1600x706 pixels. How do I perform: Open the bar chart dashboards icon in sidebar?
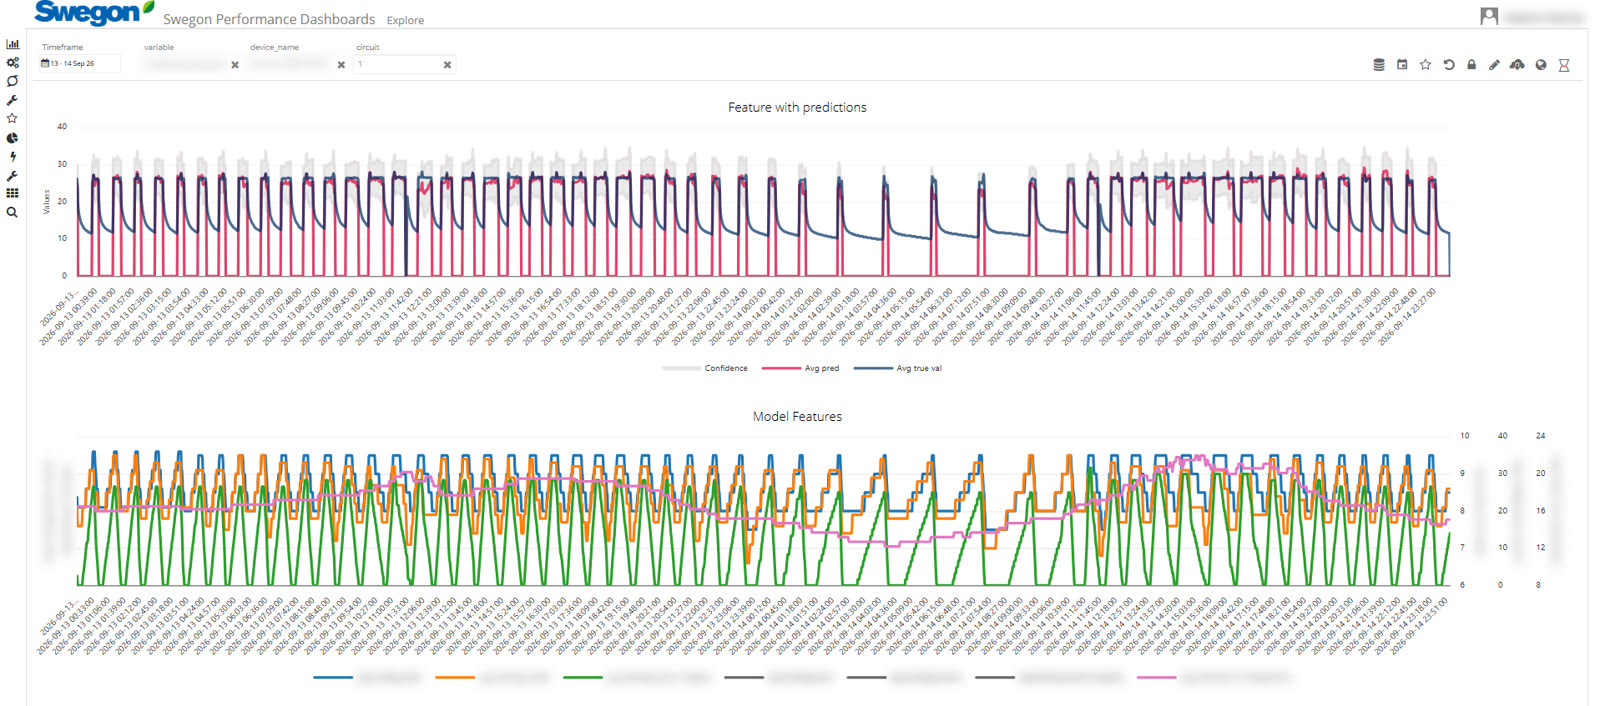[x=12, y=44]
